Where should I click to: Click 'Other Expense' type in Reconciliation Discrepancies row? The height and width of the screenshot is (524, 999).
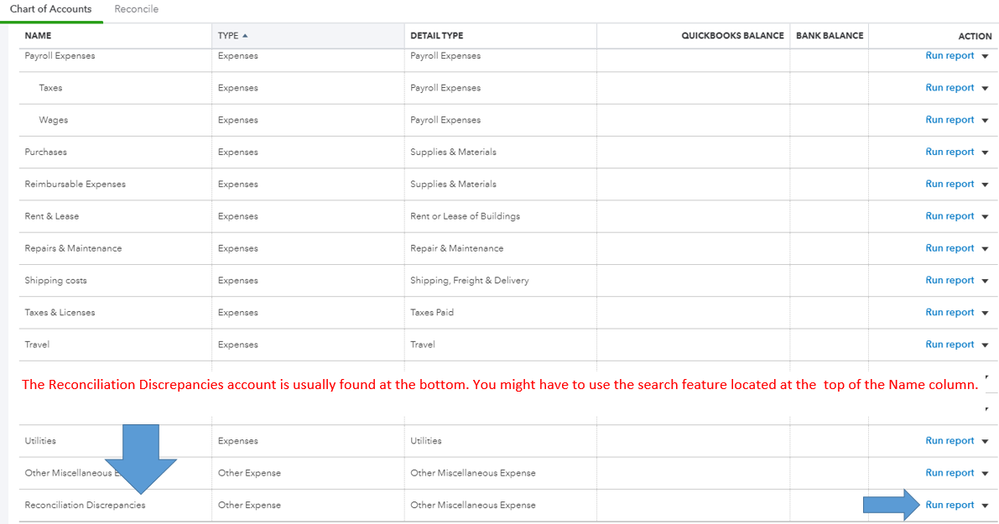point(249,505)
